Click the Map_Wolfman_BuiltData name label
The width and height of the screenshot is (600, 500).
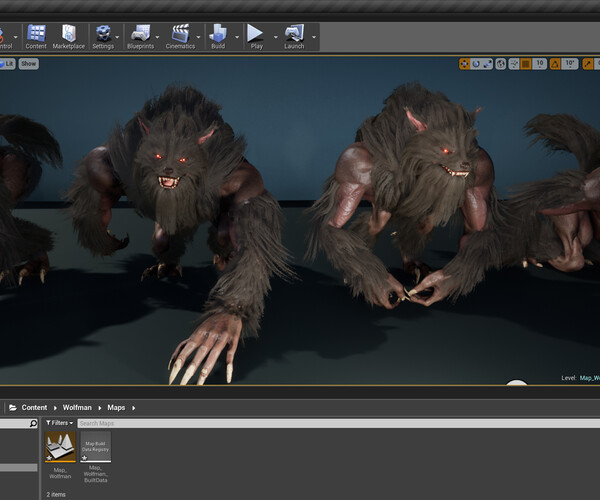96,474
